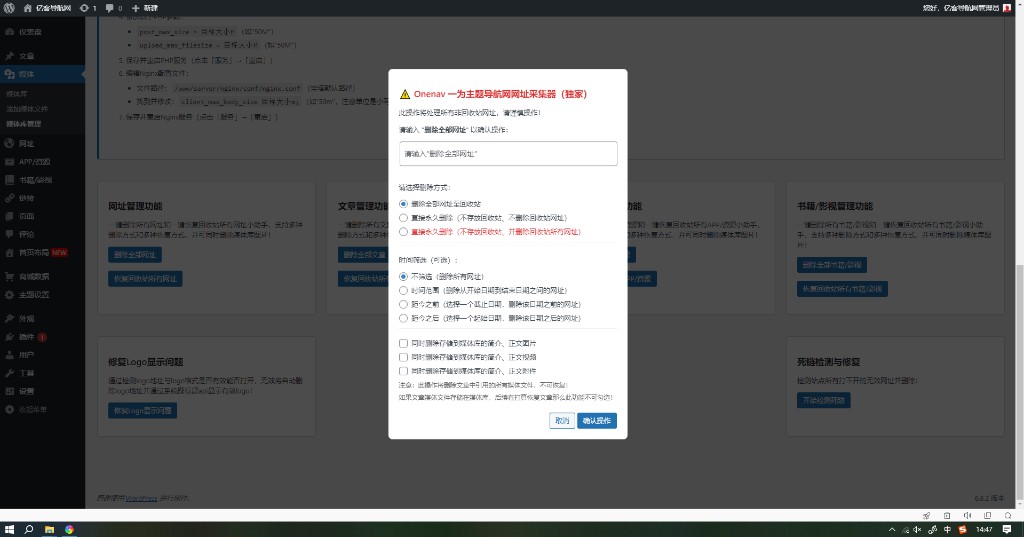Screen dimensions: 1024x537
Task: Open the 首页布局 NEW item in sidebar
Action: pos(42,252)
